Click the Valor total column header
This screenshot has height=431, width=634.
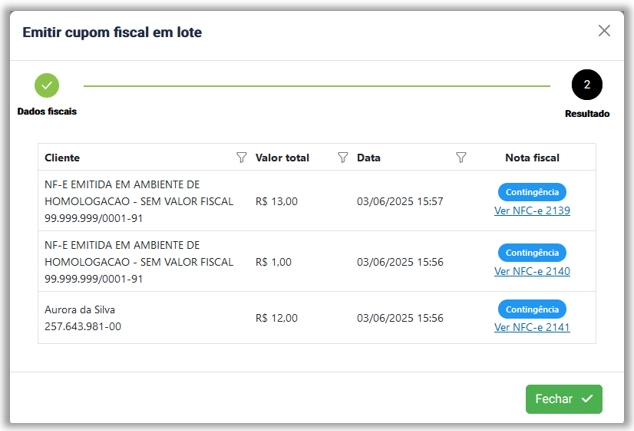[282, 158]
